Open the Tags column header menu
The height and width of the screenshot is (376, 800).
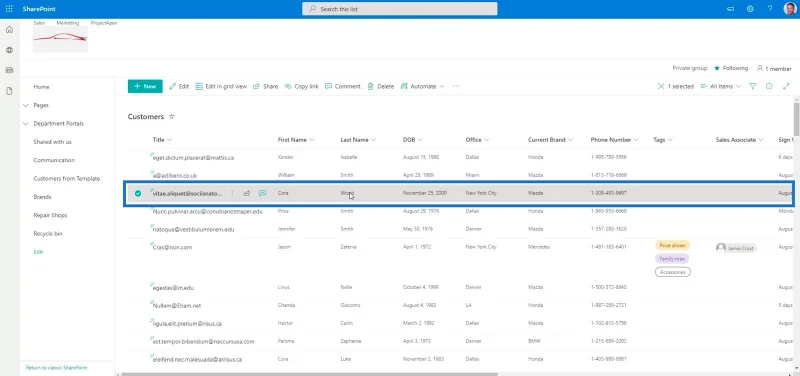coord(663,139)
